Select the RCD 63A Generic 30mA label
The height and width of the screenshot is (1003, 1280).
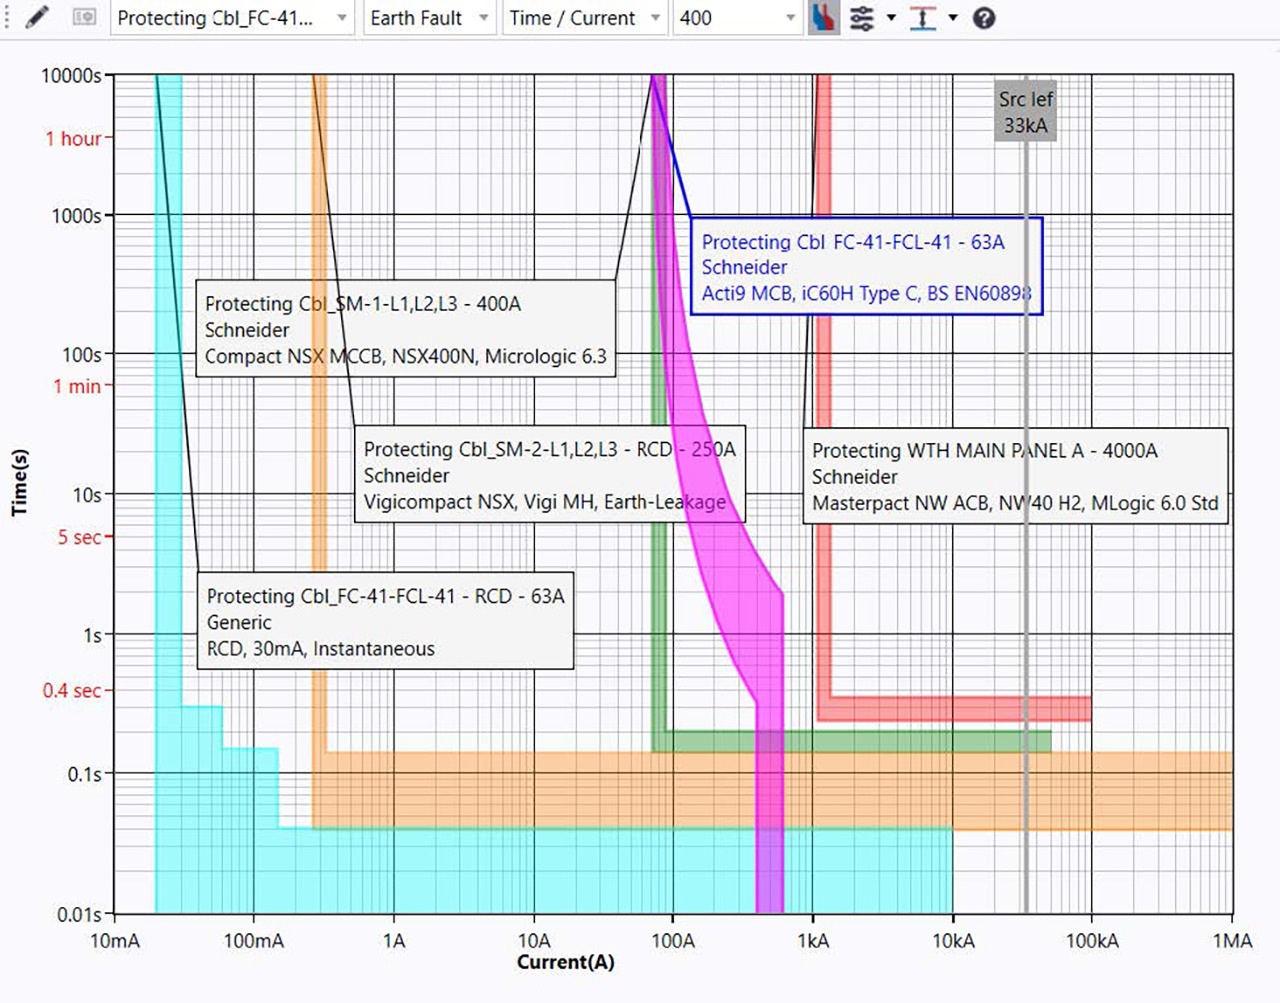click(385, 621)
